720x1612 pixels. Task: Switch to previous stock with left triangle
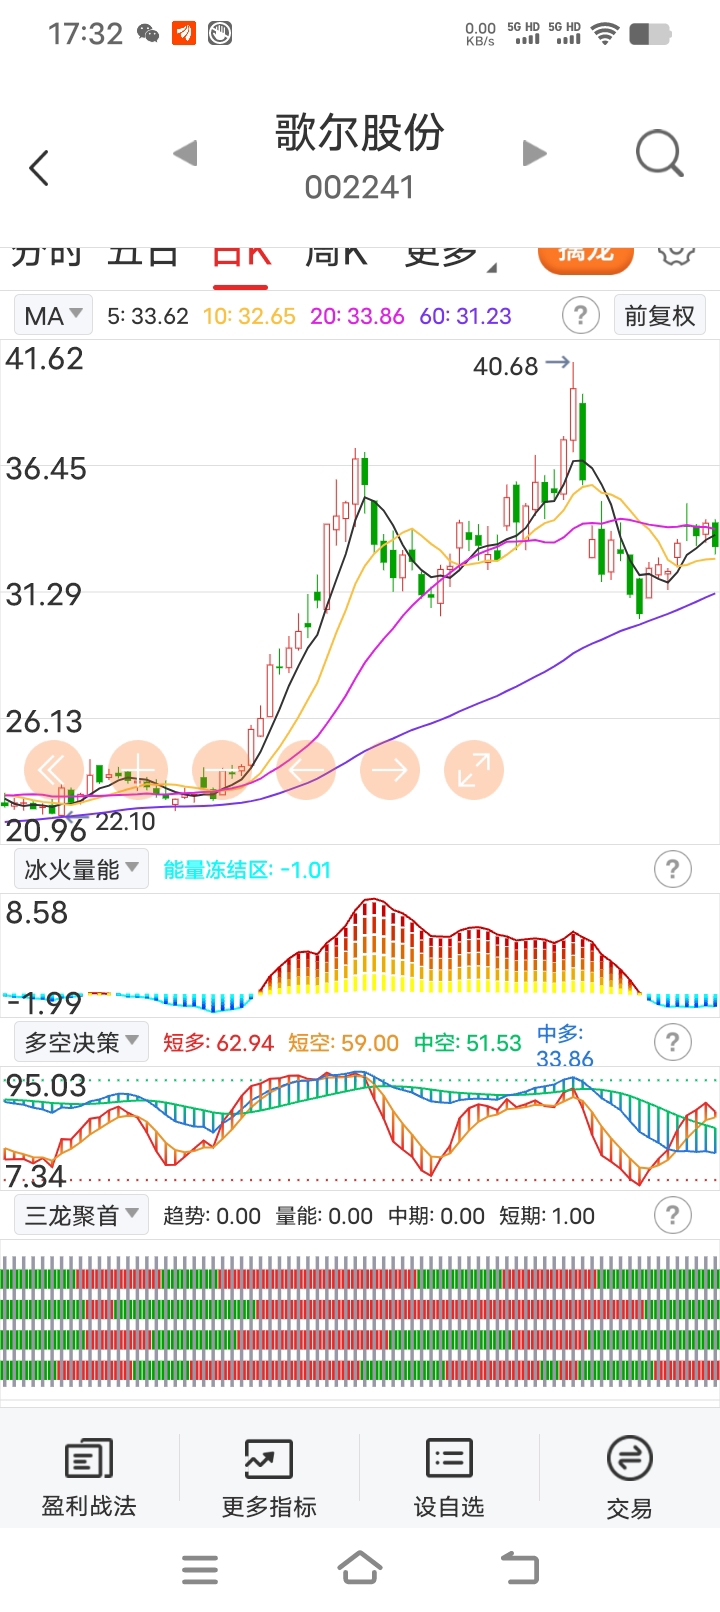185,153
